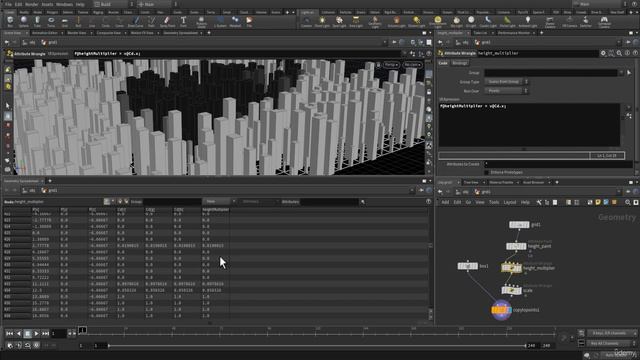Select the Metaball shelf tool
Image resolution: width=640 pixels, height=360 pixels.
235,22
